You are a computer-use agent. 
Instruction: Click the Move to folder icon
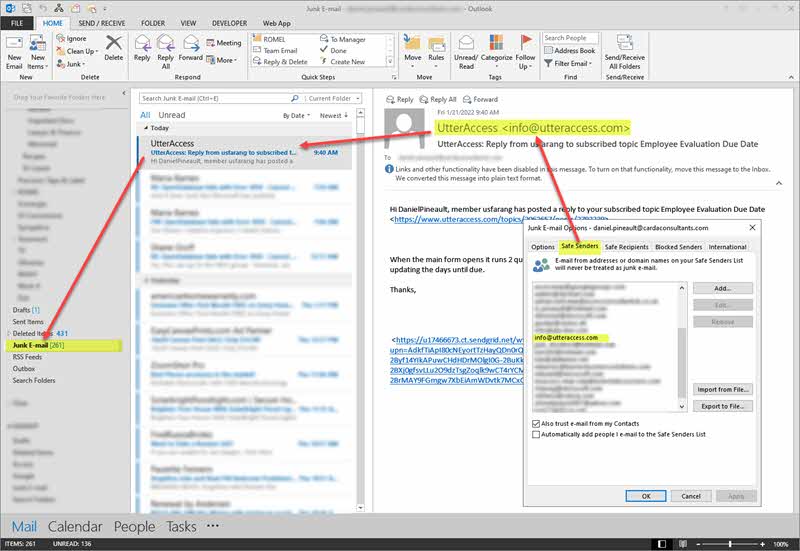point(412,43)
